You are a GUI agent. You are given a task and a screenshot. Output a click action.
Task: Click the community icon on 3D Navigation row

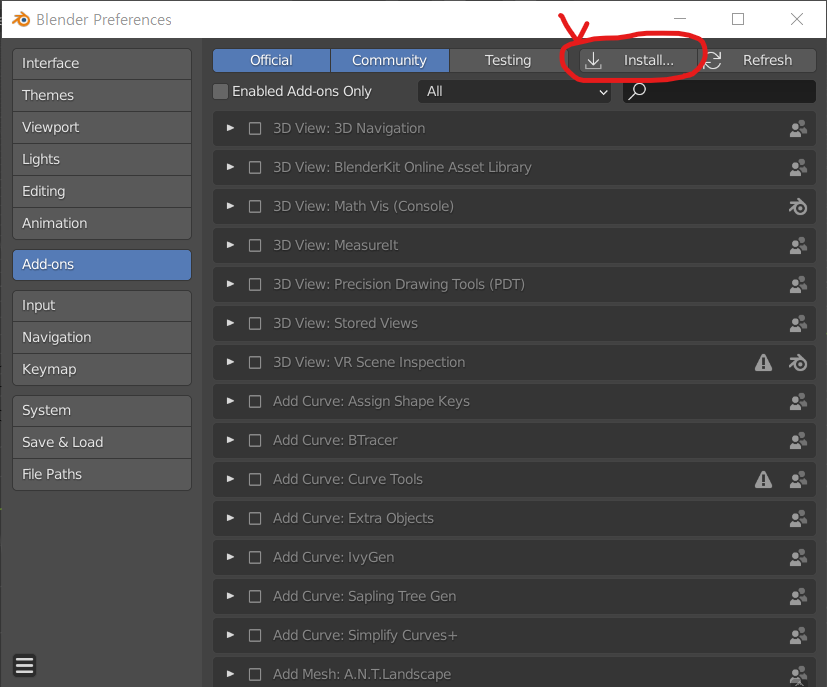pos(798,129)
